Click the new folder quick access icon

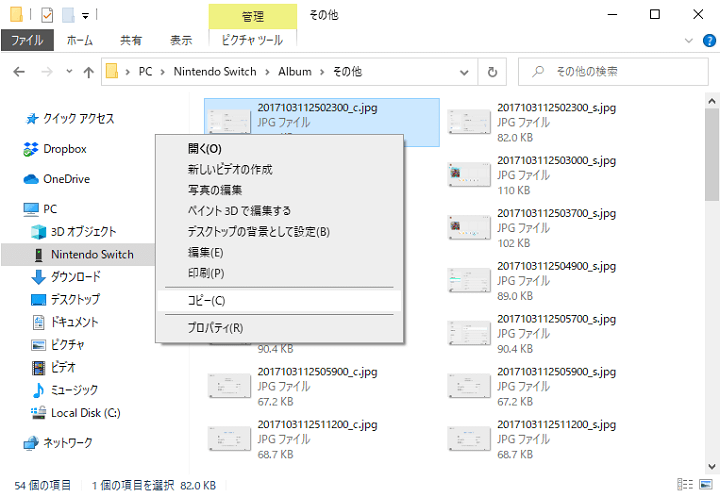pos(68,15)
